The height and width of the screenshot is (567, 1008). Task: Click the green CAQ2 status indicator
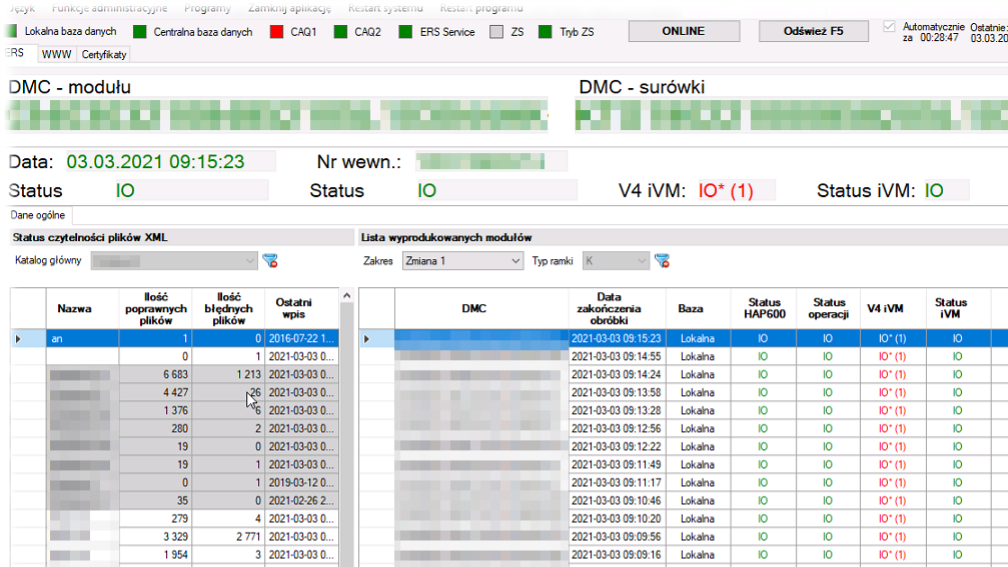341,32
